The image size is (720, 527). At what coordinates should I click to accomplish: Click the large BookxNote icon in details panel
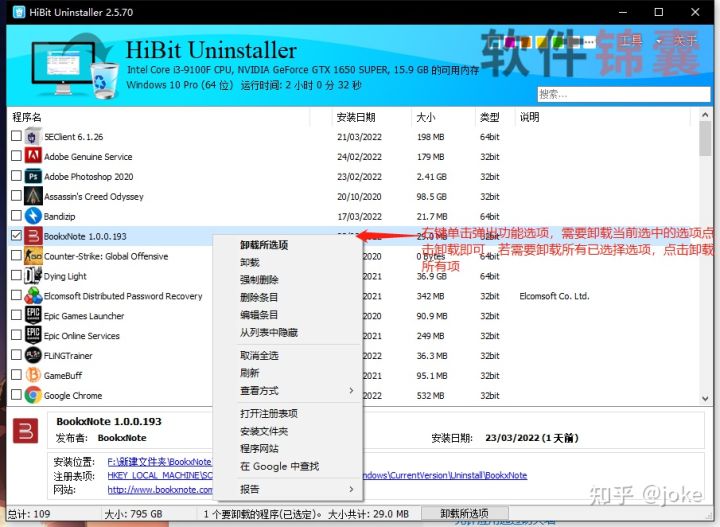click(26, 431)
